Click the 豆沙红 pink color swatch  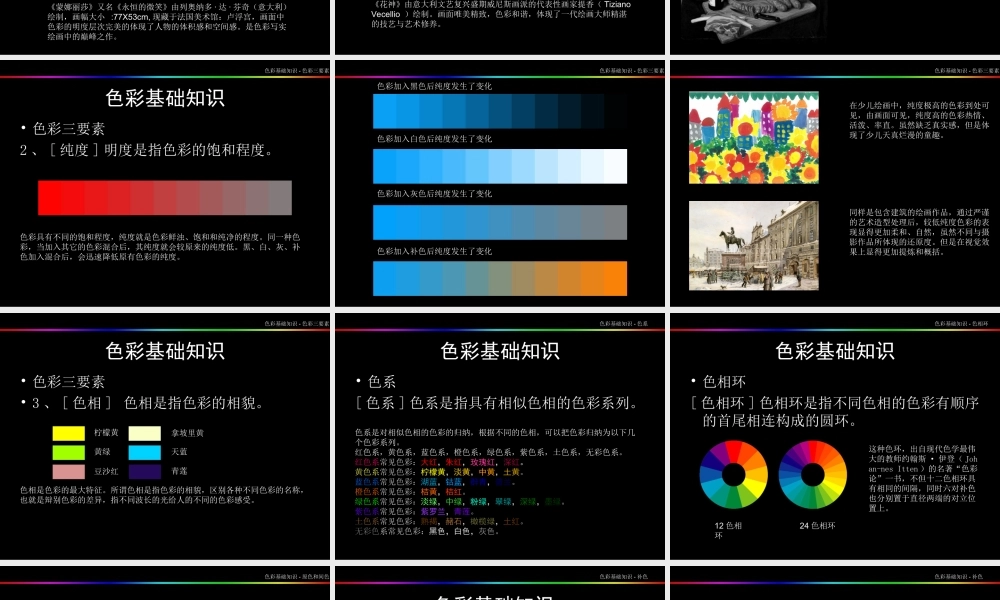tap(68, 472)
